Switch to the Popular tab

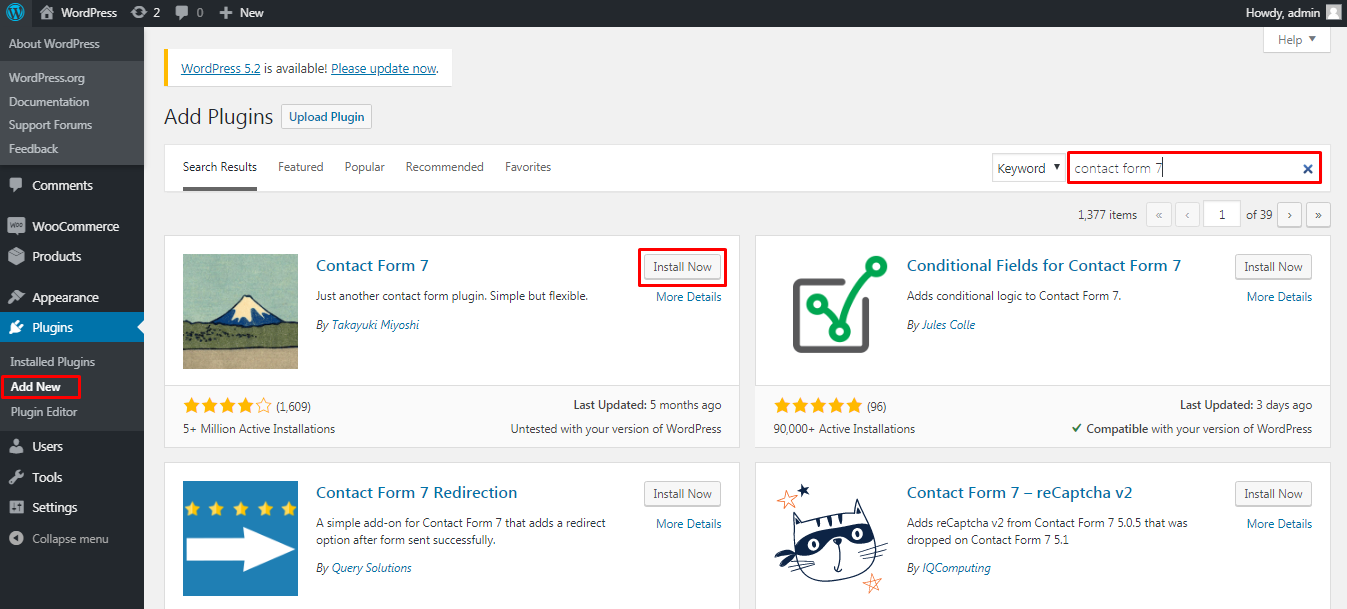click(365, 167)
